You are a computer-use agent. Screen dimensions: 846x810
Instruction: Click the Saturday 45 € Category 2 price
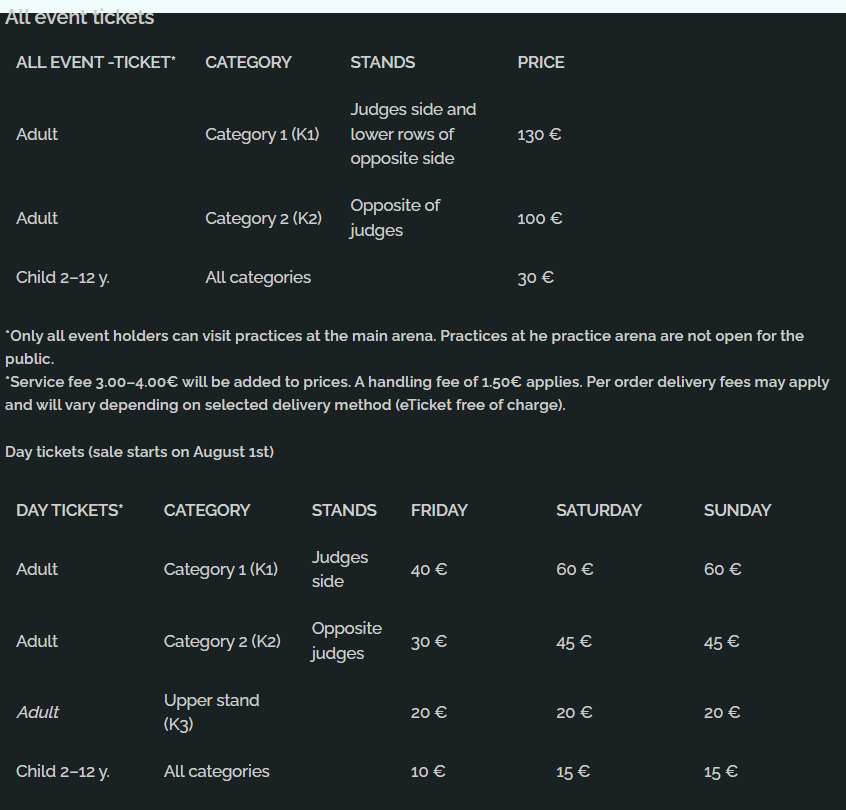pos(574,642)
